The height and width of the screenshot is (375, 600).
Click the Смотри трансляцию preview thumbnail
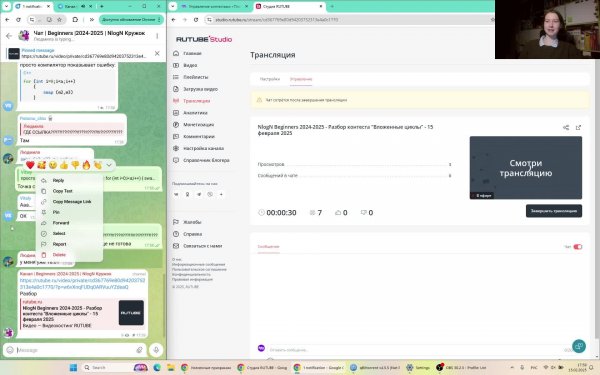coord(526,168)
